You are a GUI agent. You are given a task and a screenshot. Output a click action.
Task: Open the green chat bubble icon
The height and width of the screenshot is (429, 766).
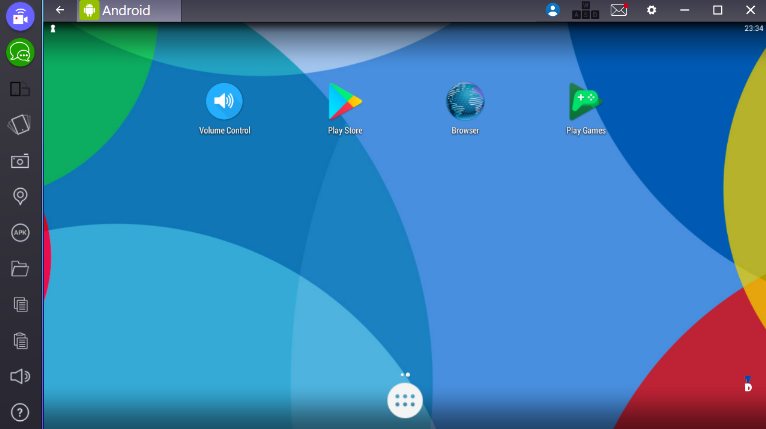(x=20, y=52)
